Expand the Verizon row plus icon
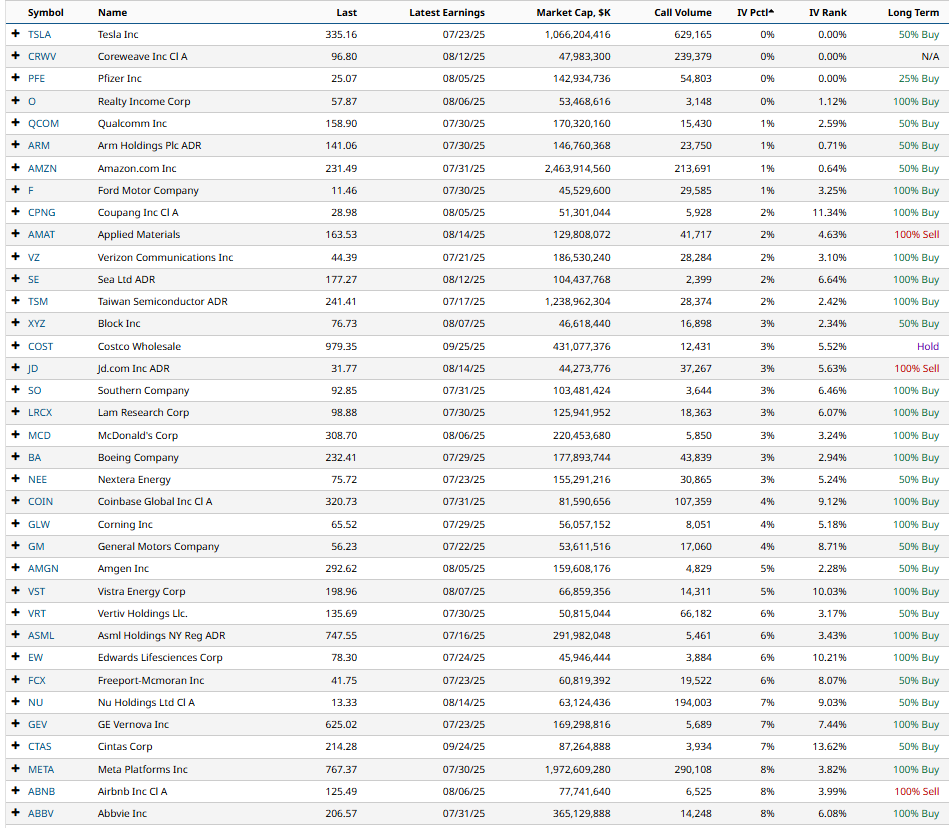The width and height of the screenshot is (949, 828). pyautogui.click(x=16, y=257)
